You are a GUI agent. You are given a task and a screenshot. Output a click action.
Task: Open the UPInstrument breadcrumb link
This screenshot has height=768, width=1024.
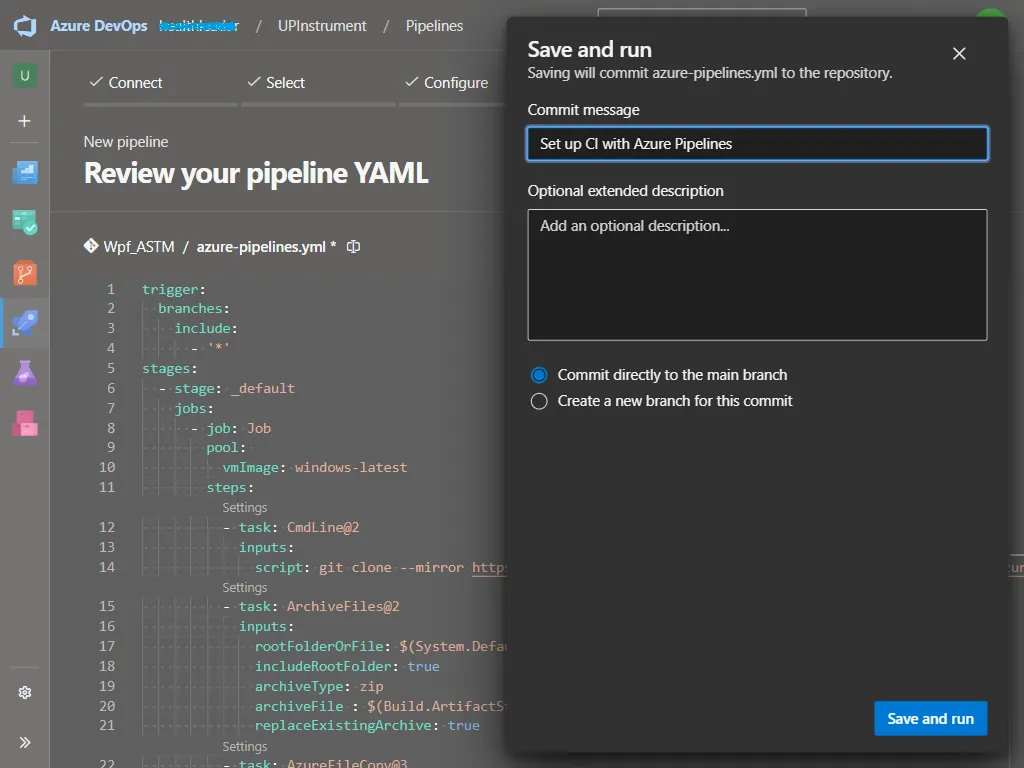tap(322, 26)
